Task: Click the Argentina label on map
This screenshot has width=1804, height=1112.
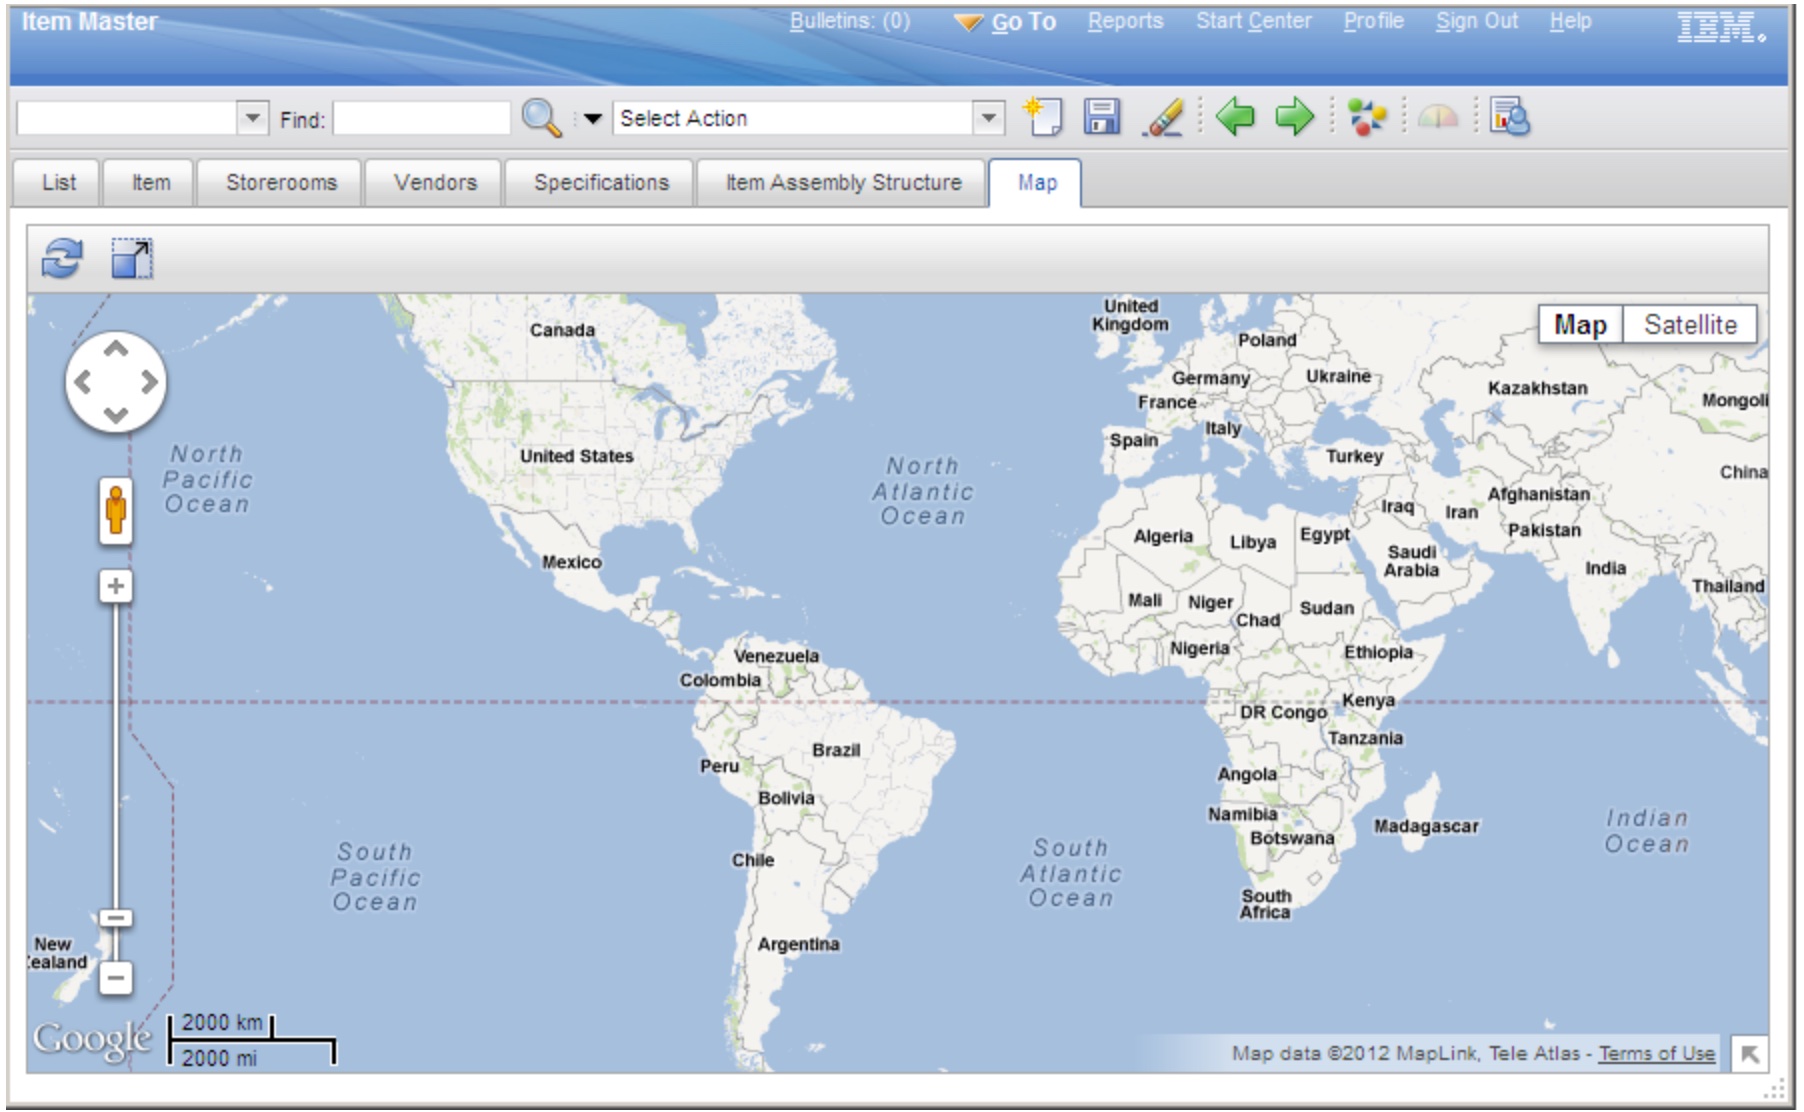Action: 798,944
